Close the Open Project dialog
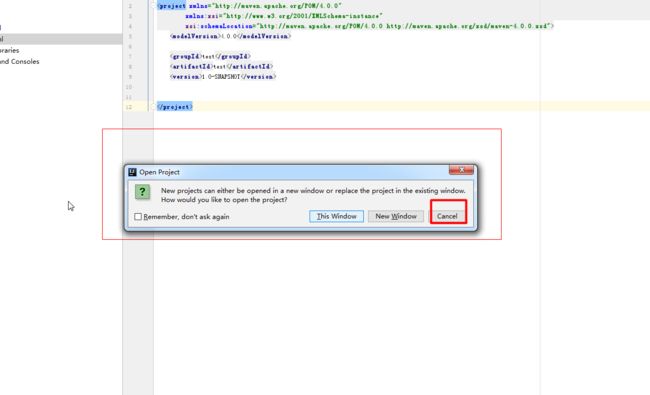The height and width of the screenshot is (395, 650). tap(461, 170)
